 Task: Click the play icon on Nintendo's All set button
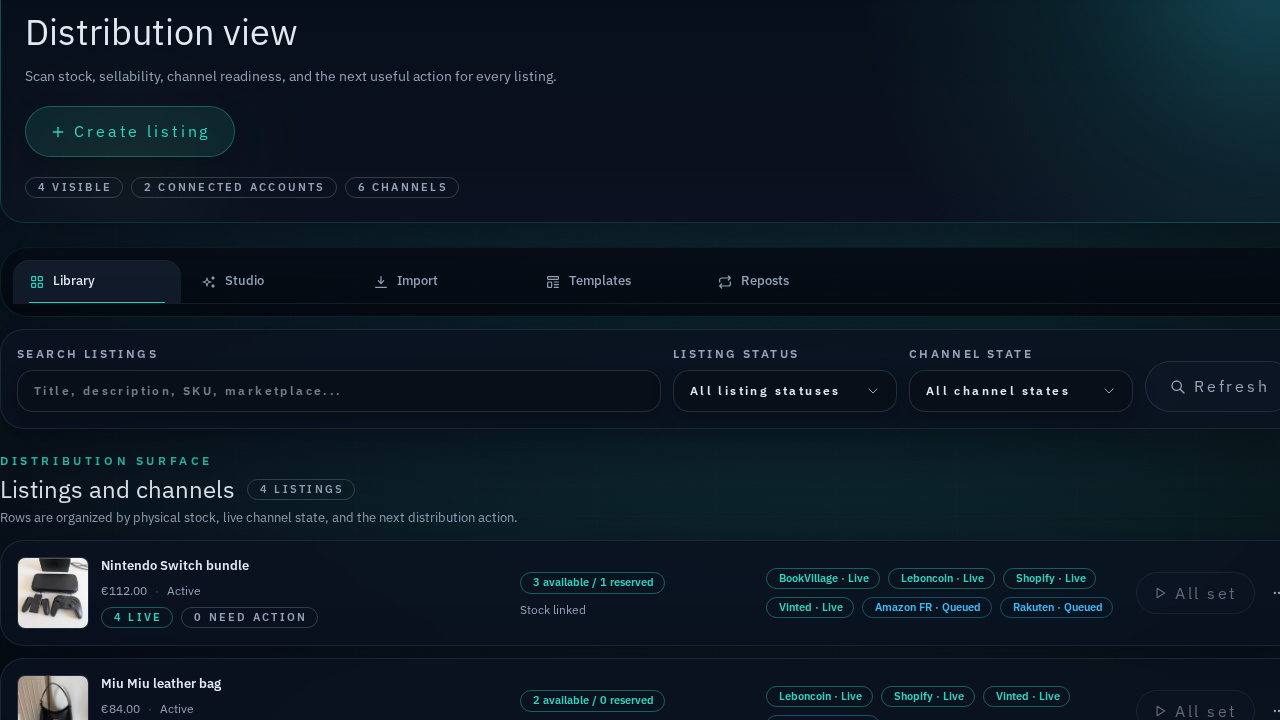pos(1160,593)
